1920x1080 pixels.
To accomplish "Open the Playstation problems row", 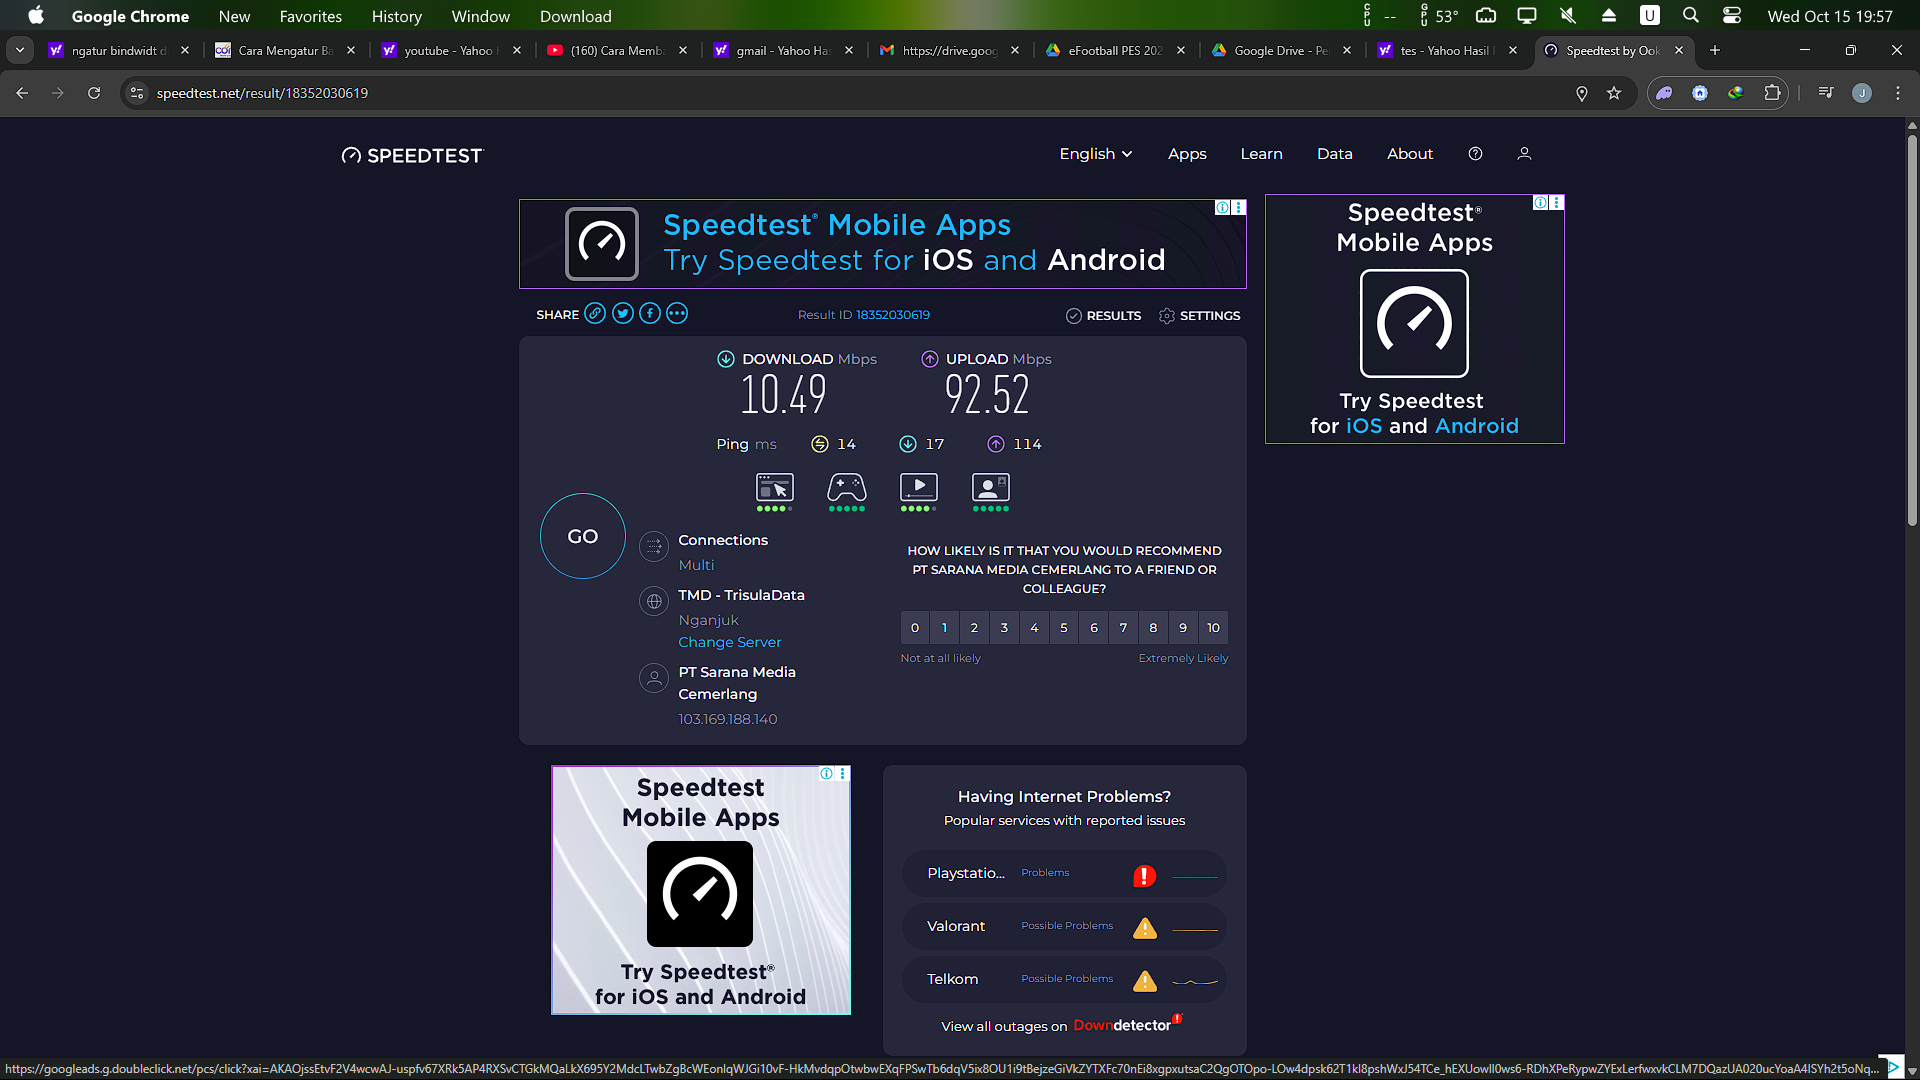I will [x=1064, y=874].
